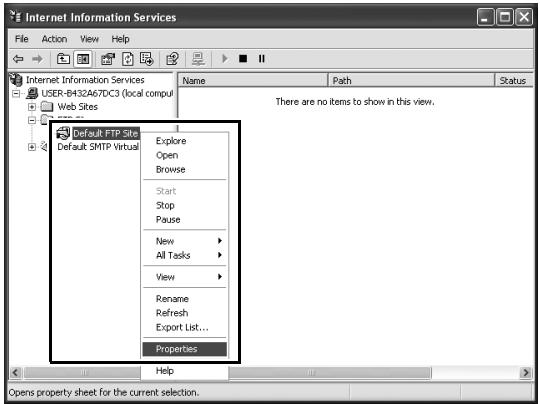Click the left scroll arrow of tree pane
This screenshot has width=540, height=404.
click(16, 373)
